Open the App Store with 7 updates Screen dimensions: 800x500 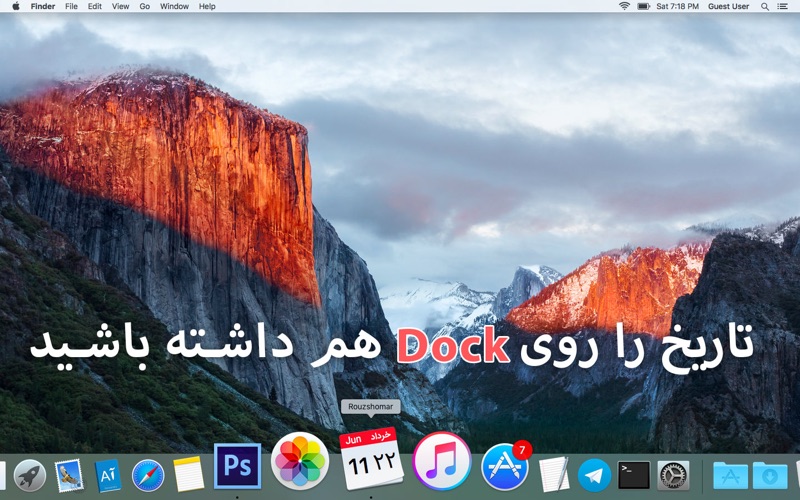505,467
